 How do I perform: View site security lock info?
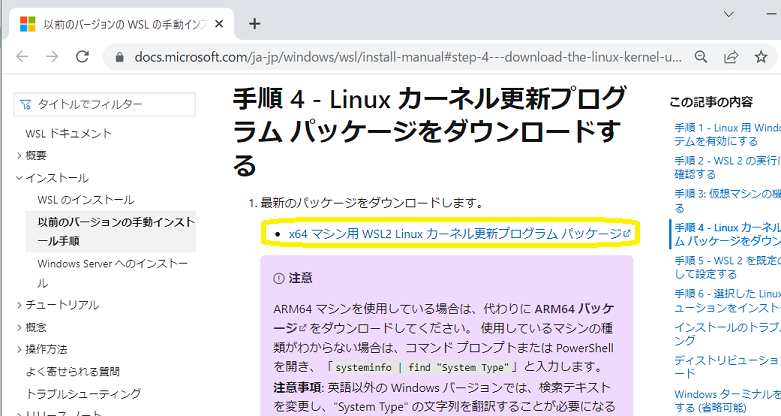(119, 57)
